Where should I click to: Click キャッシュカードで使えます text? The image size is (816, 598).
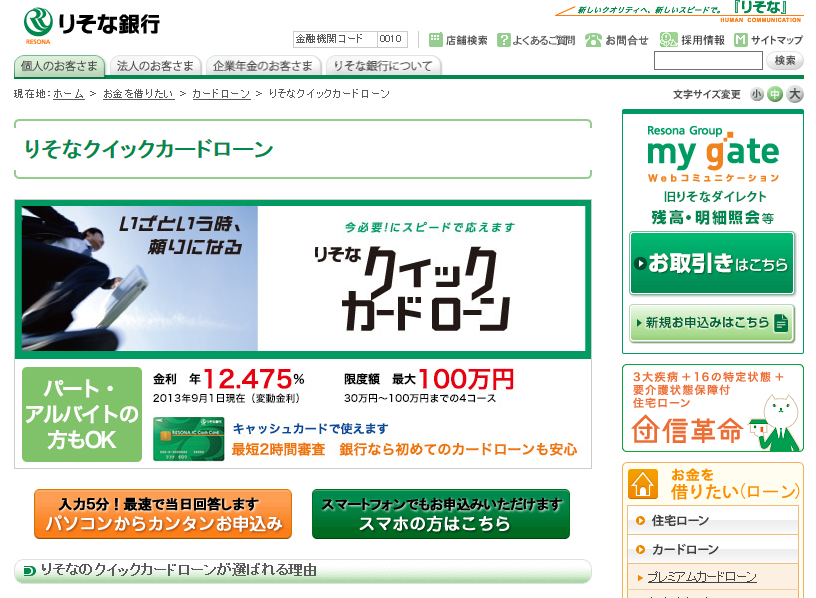pyautogui.click(x=310, y=428)
